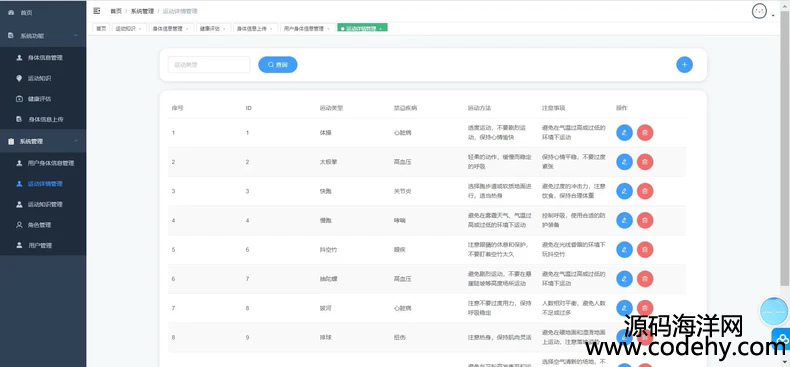Switch to the 运动知识 tab

tap(125, 29)
